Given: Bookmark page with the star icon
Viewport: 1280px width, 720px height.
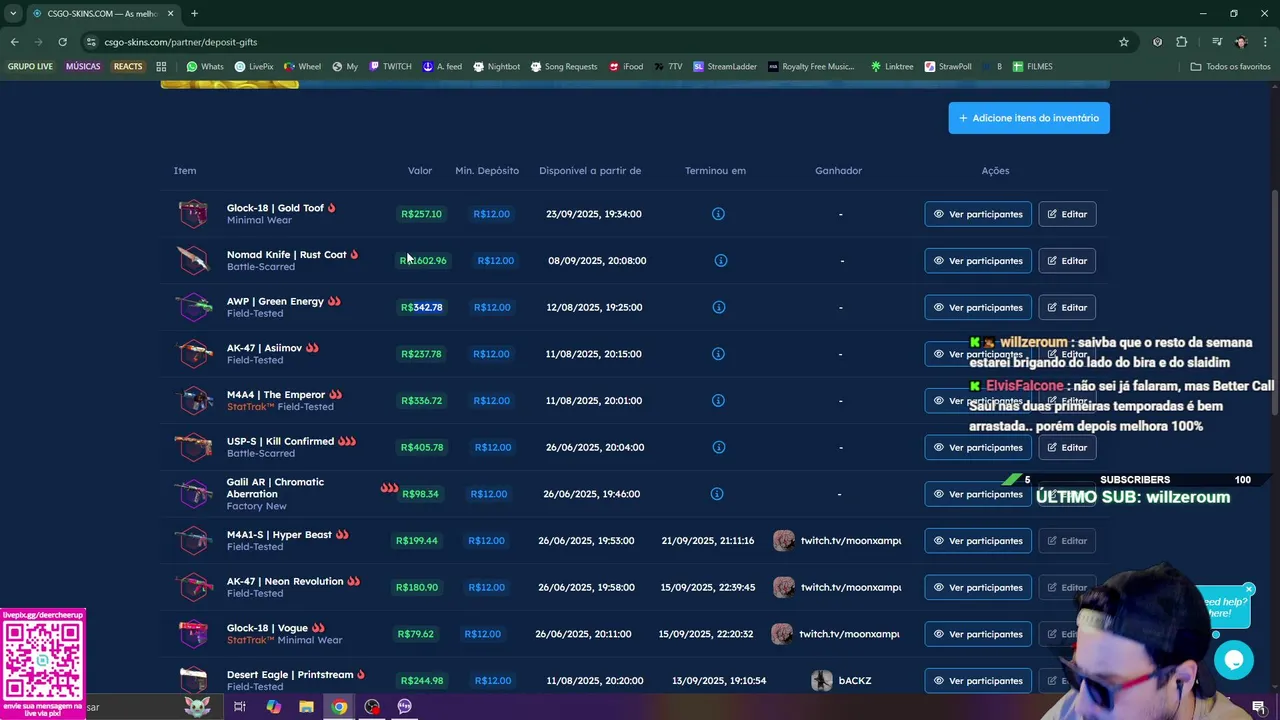Looking at the screenshot, I should 1124,42.
